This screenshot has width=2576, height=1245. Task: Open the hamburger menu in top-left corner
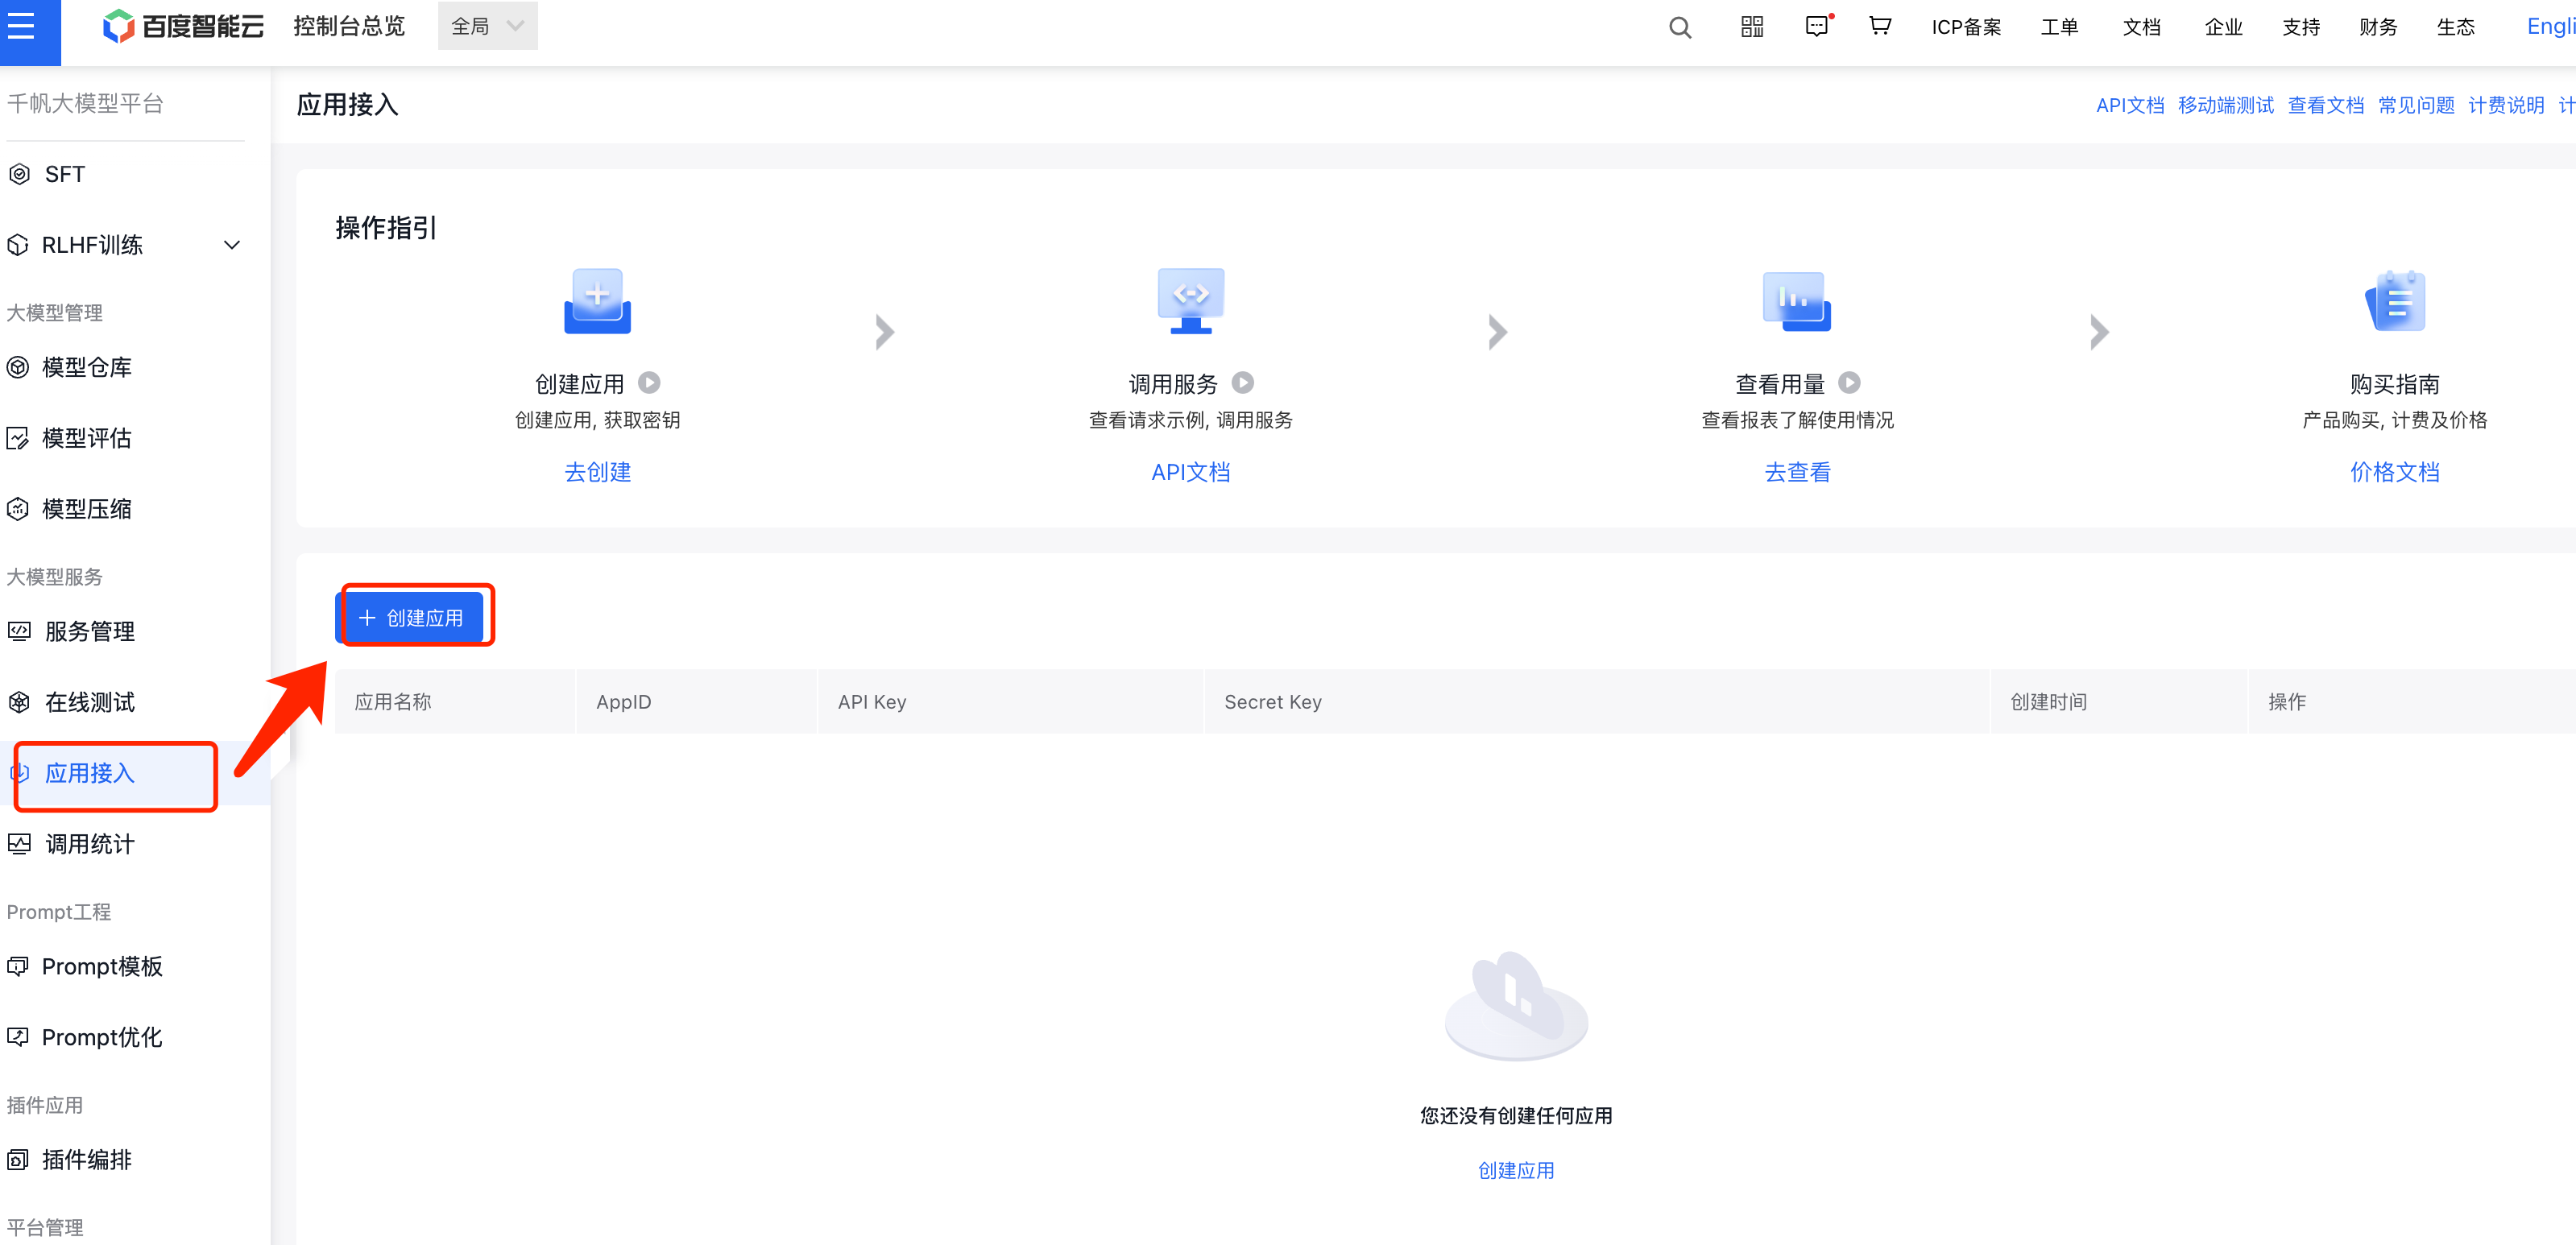click(22, 26)
